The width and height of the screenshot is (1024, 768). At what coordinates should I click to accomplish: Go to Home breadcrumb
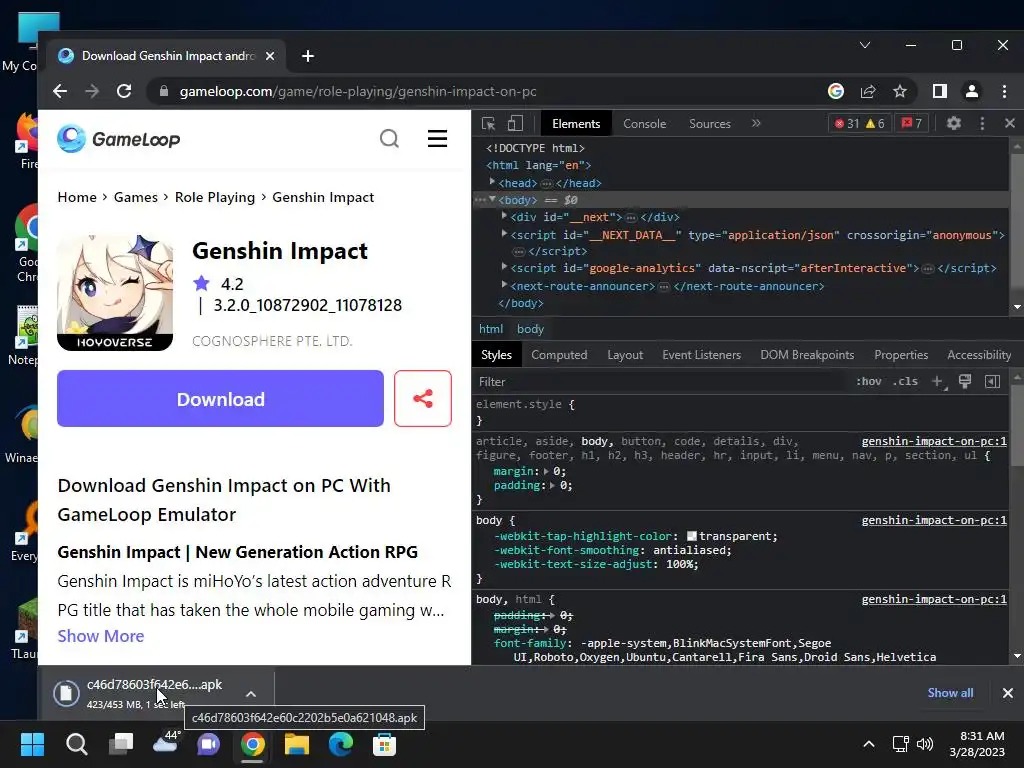[x=77, y=197]
